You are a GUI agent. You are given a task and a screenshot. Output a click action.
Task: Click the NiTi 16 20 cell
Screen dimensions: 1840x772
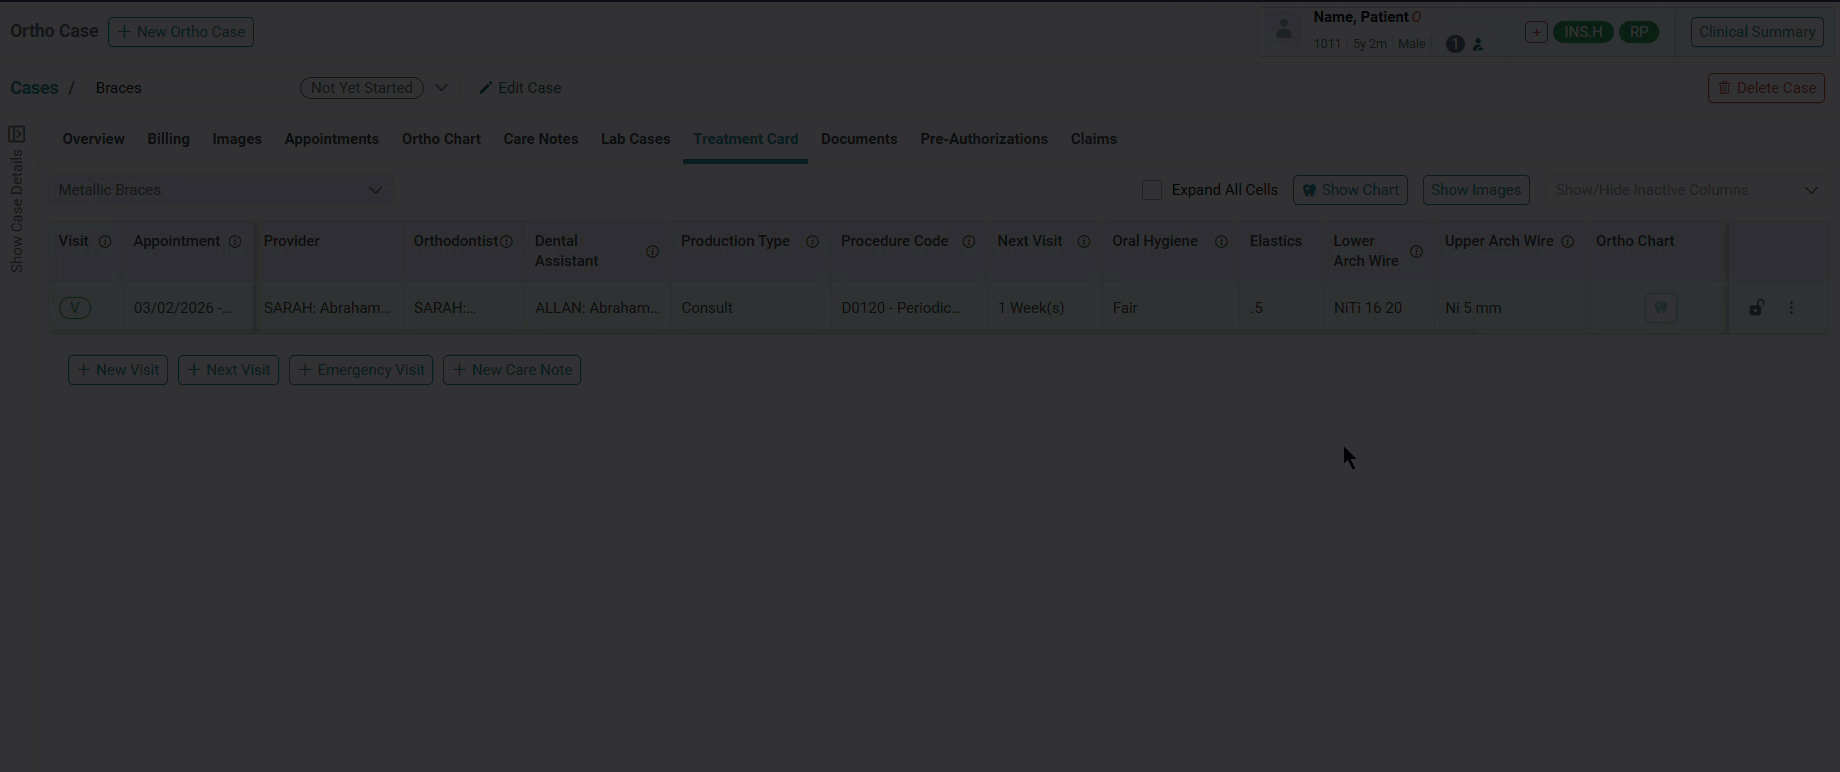pos(1379,308)
